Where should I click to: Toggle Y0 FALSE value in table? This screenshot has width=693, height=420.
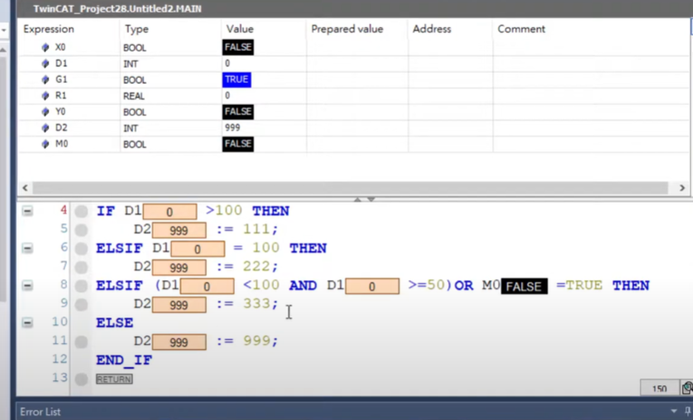coord(238,112)
